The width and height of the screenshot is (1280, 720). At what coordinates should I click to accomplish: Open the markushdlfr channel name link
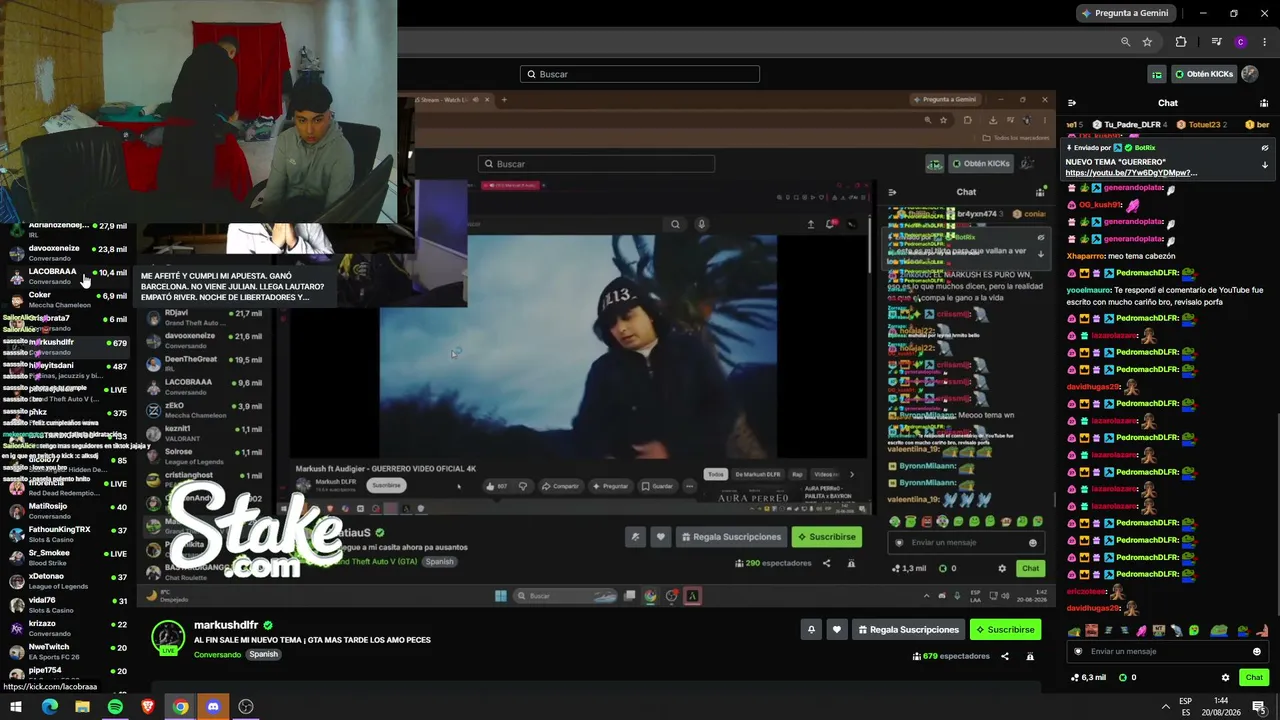coord(226,625)
